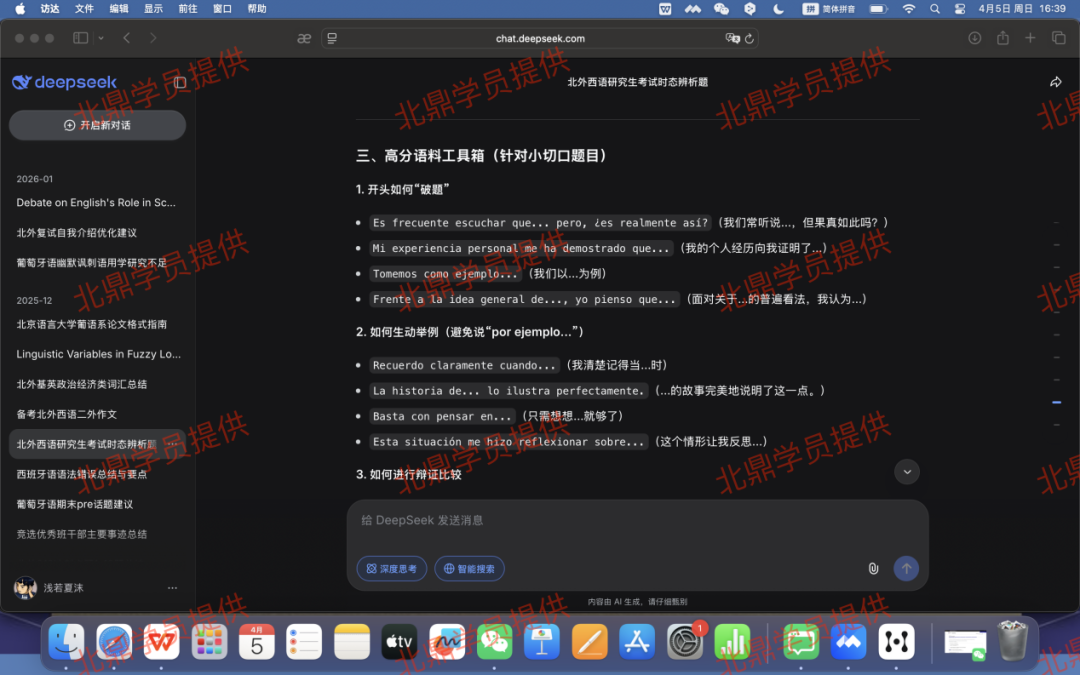The height and width of the screenshot is (675, 1080).
Task: Click the Focus moon icon in menu bar
Action: 778,9
